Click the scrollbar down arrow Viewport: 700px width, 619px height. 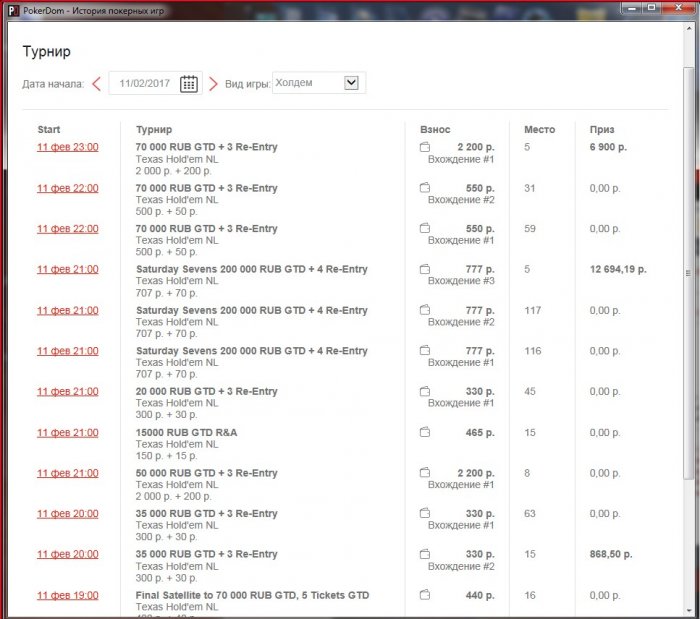point(688,611)
